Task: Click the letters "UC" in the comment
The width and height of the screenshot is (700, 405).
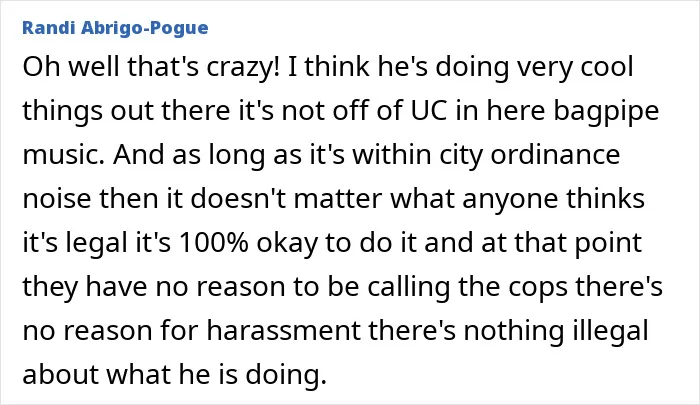Action: pyautogui.click(x=429, y=111)
